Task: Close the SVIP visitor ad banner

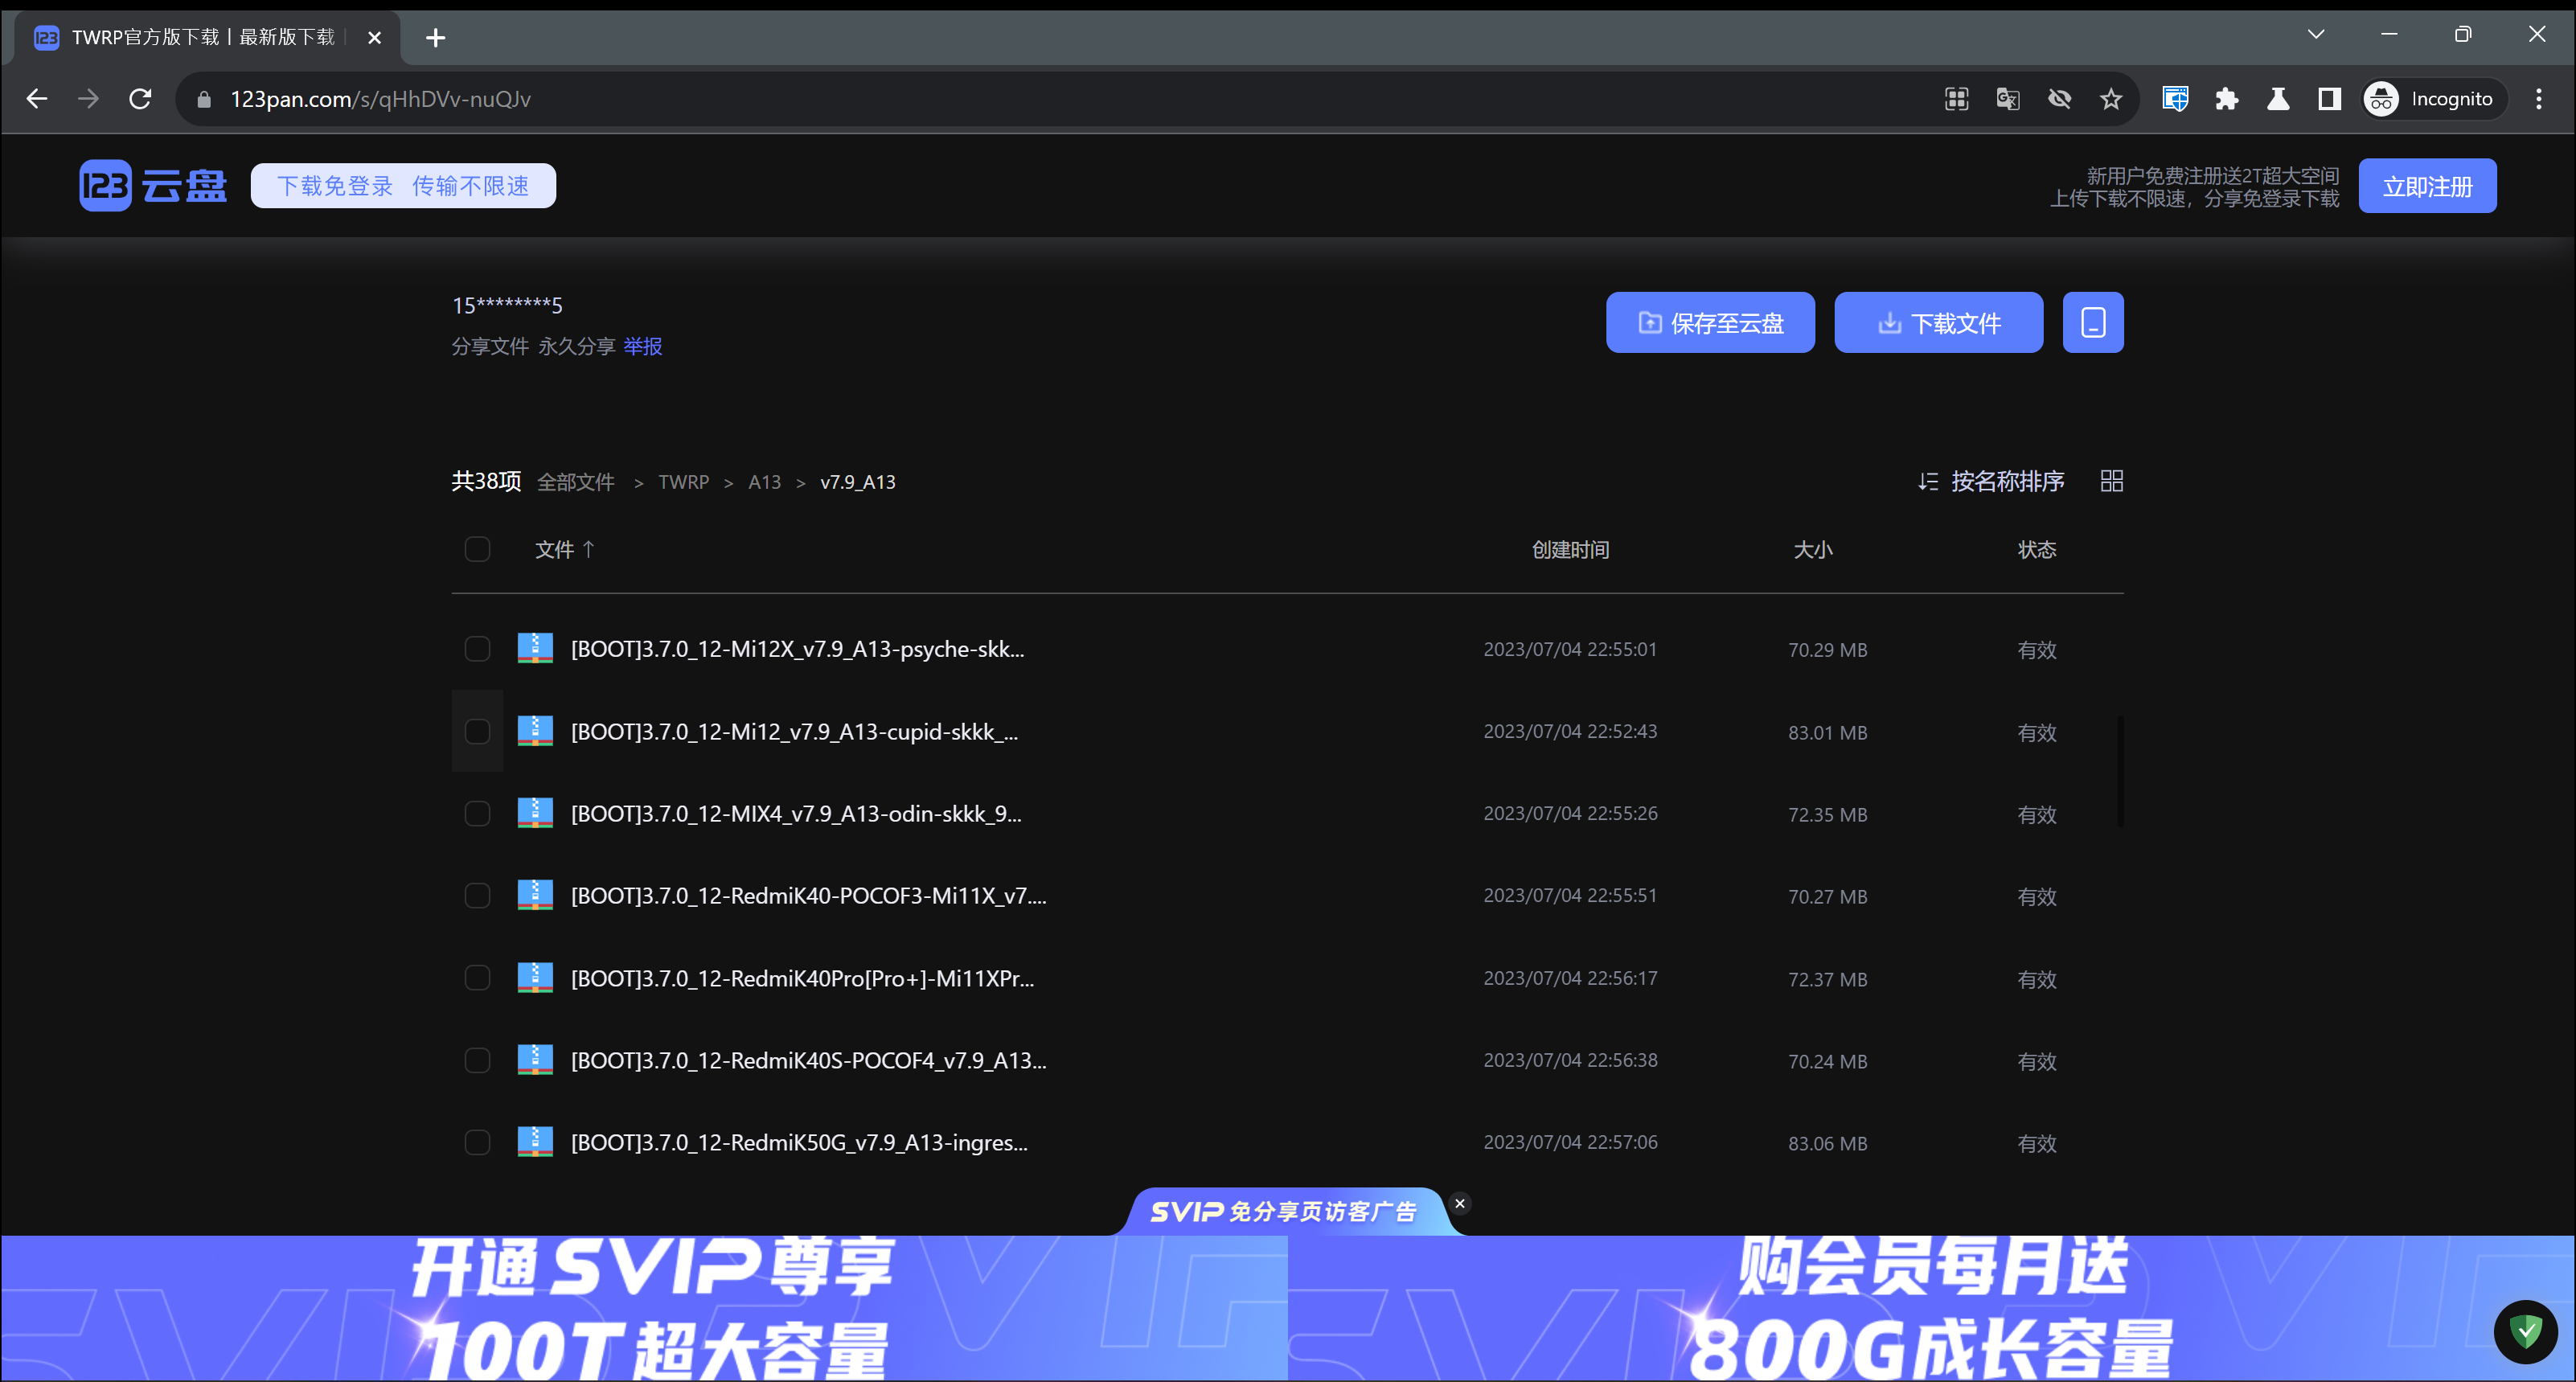Action: coord(1460,1203)
